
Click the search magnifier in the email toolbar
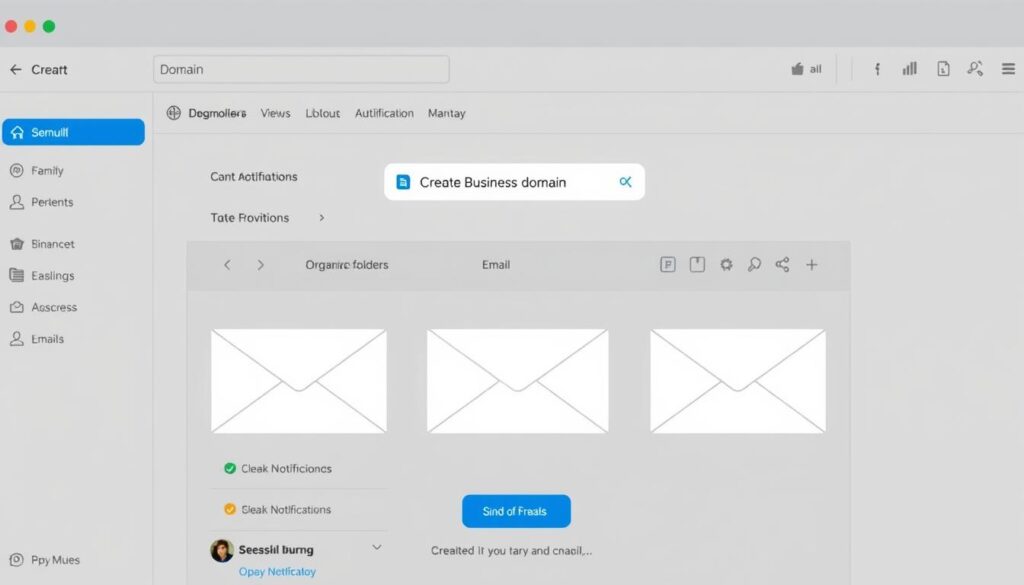pyautogui.click(x=754, y=264)
